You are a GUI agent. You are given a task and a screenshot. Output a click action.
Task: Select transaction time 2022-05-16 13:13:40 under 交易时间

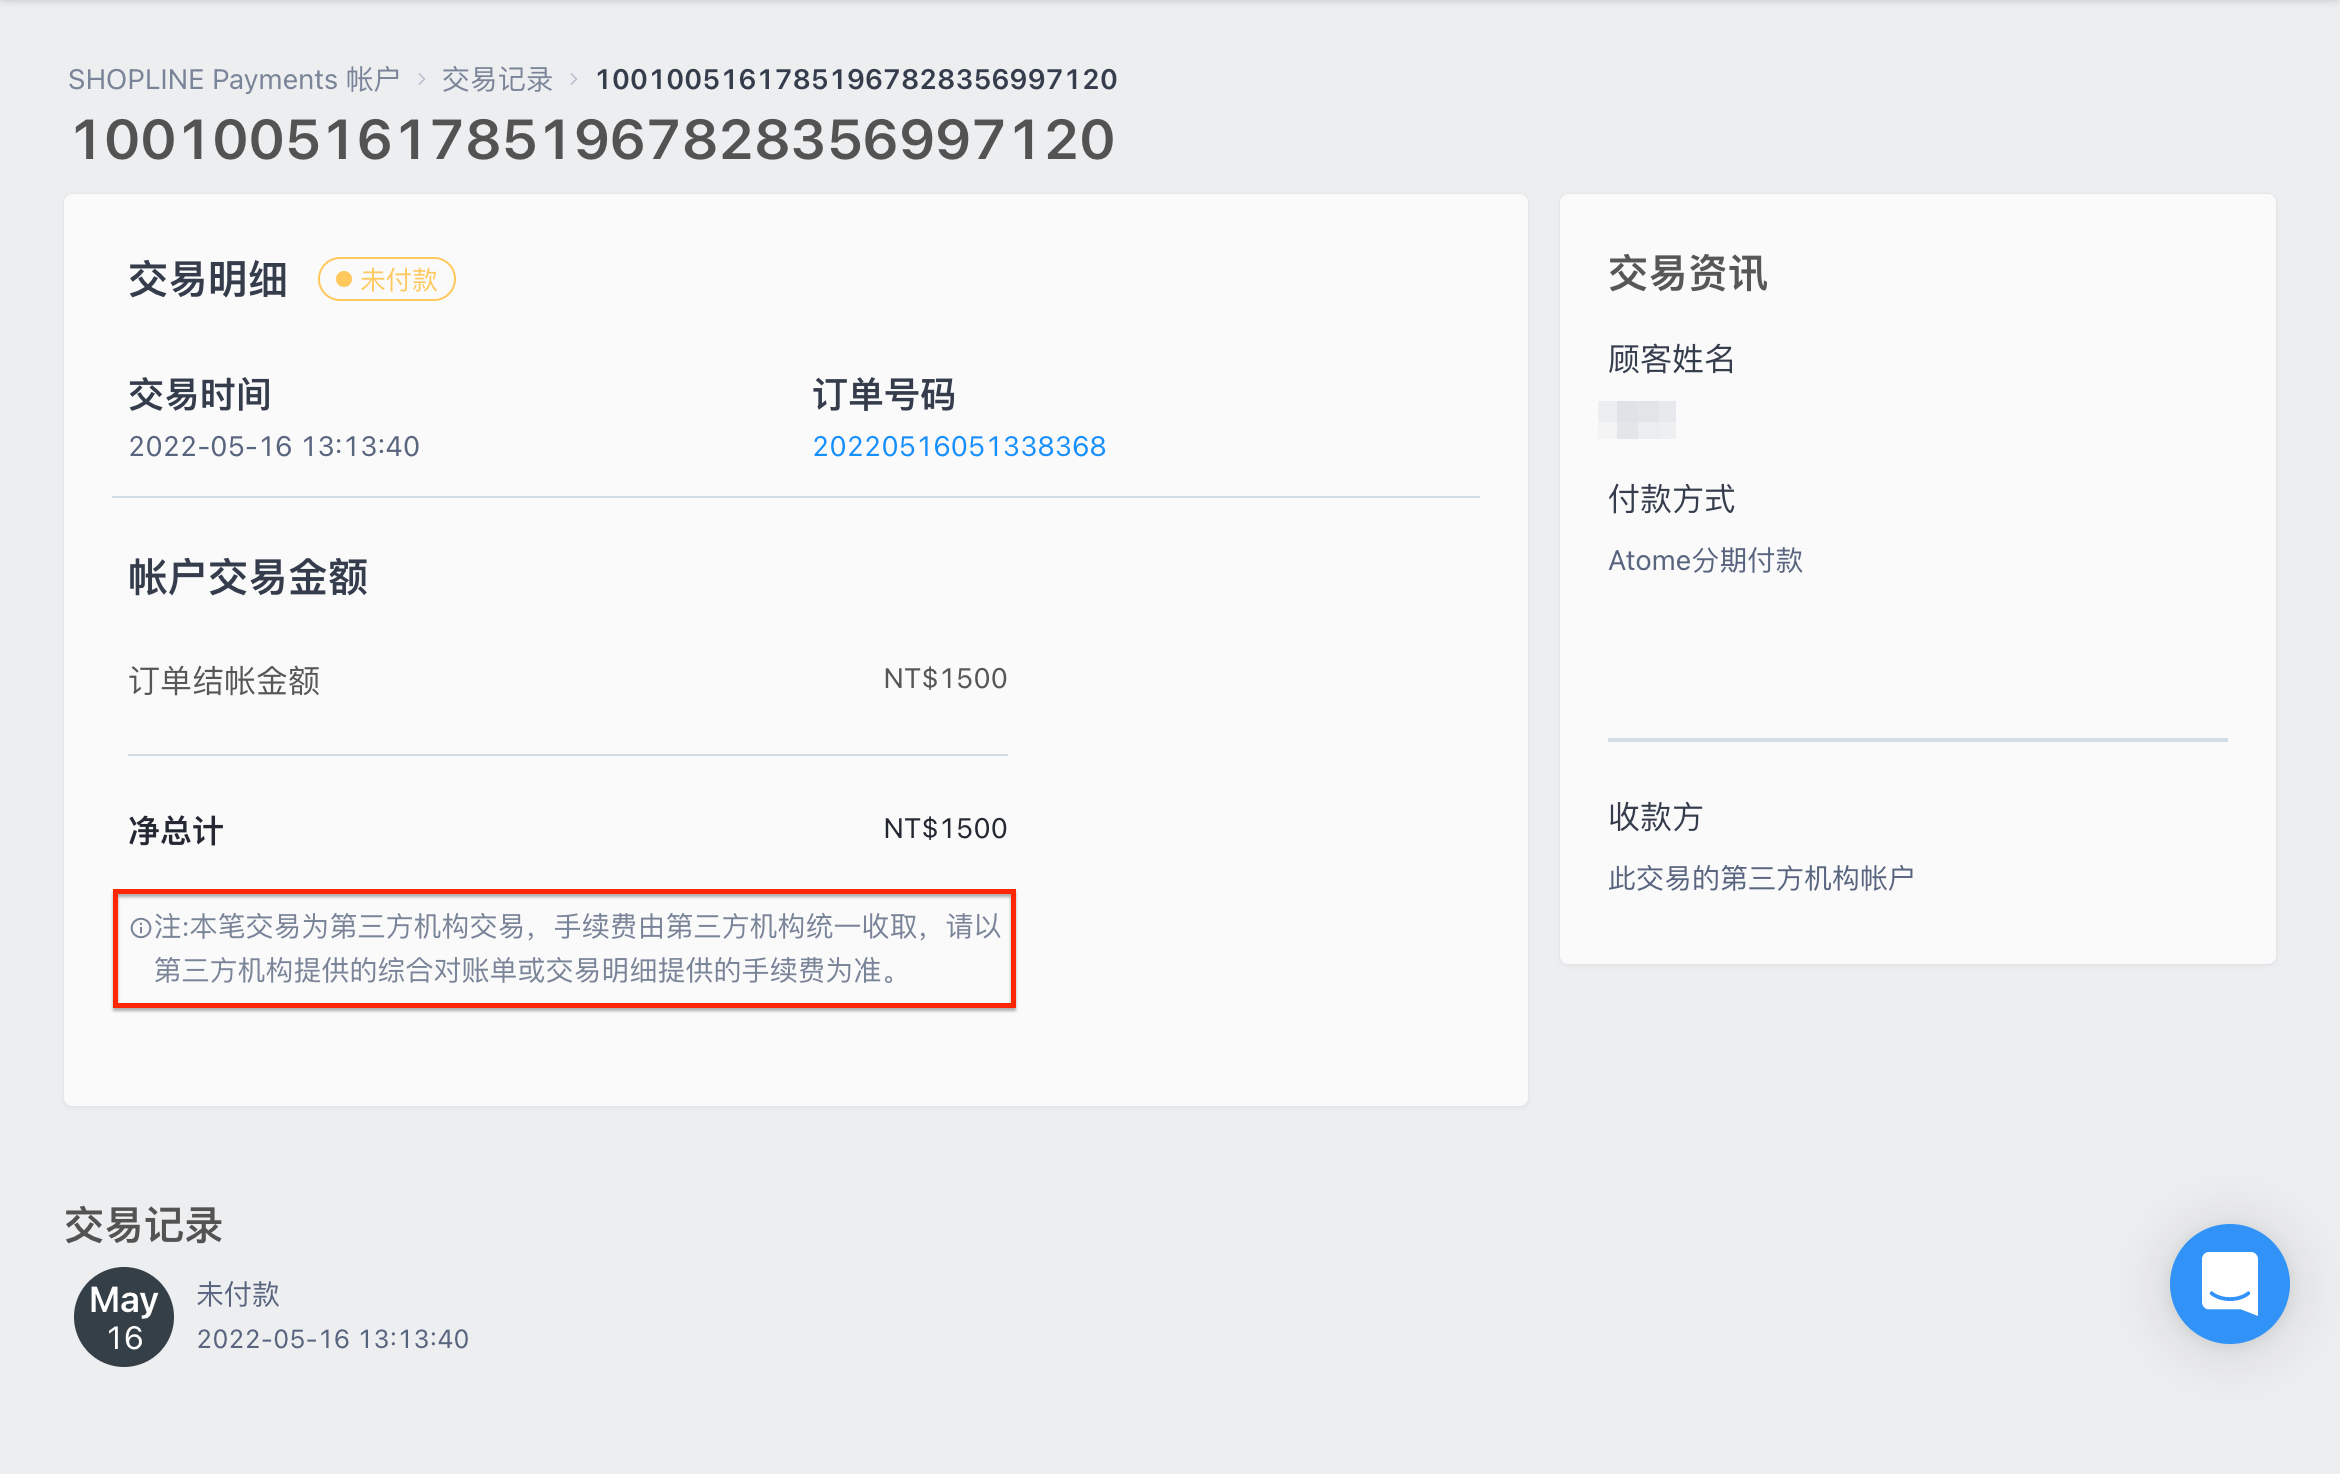point(274,446)
